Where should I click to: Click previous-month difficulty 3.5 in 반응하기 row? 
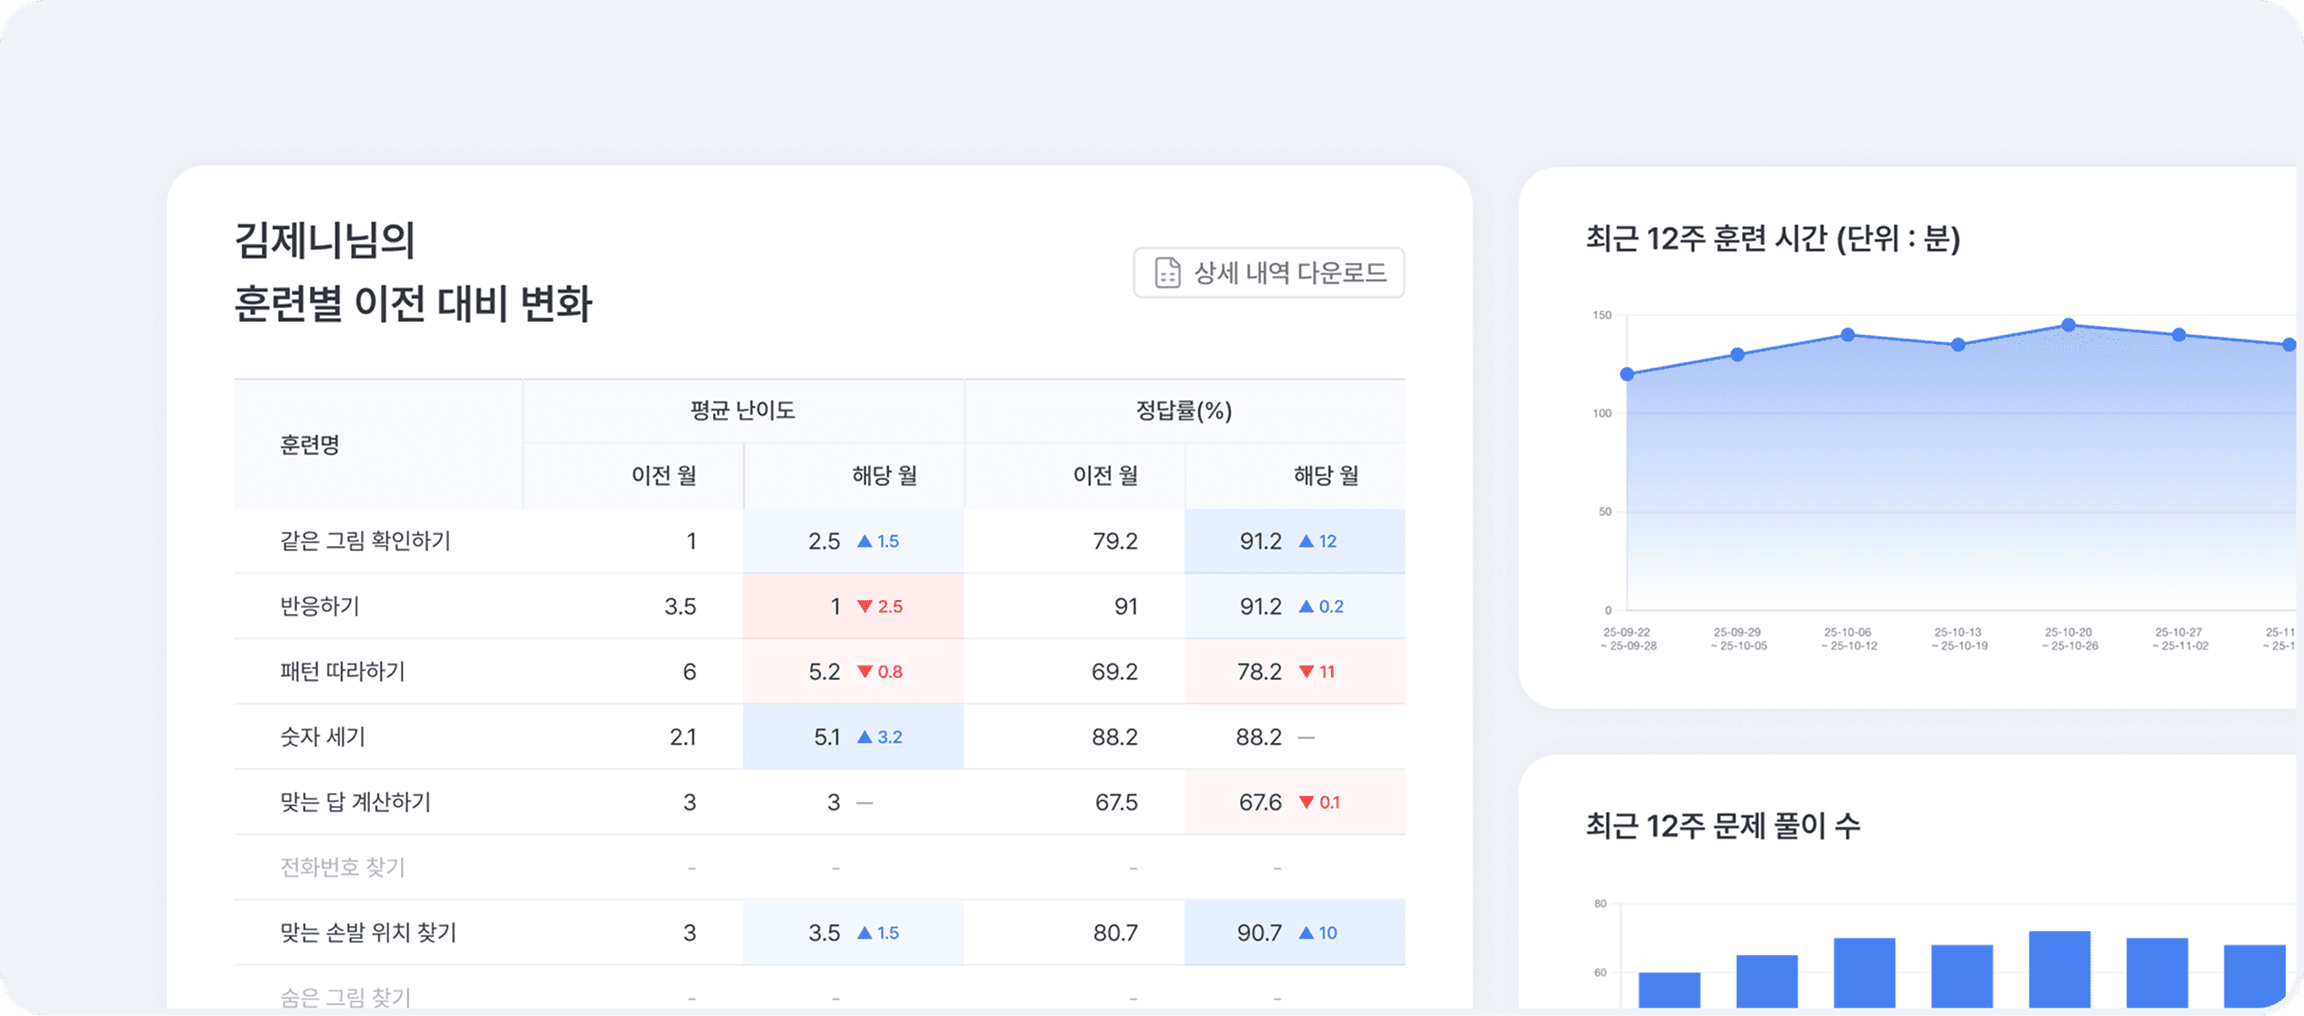[680, 607]
